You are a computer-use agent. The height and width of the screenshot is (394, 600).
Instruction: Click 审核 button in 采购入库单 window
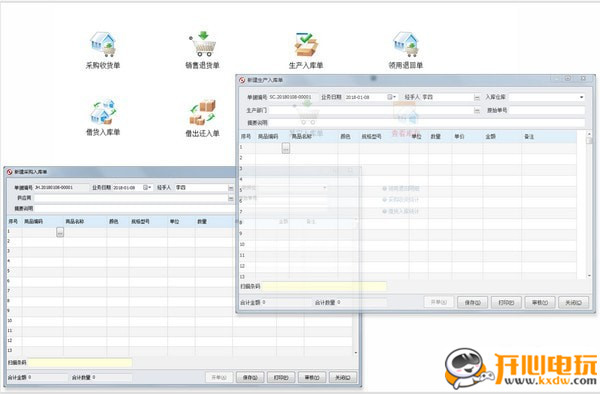pyautogui.click(x=312, y=377)
